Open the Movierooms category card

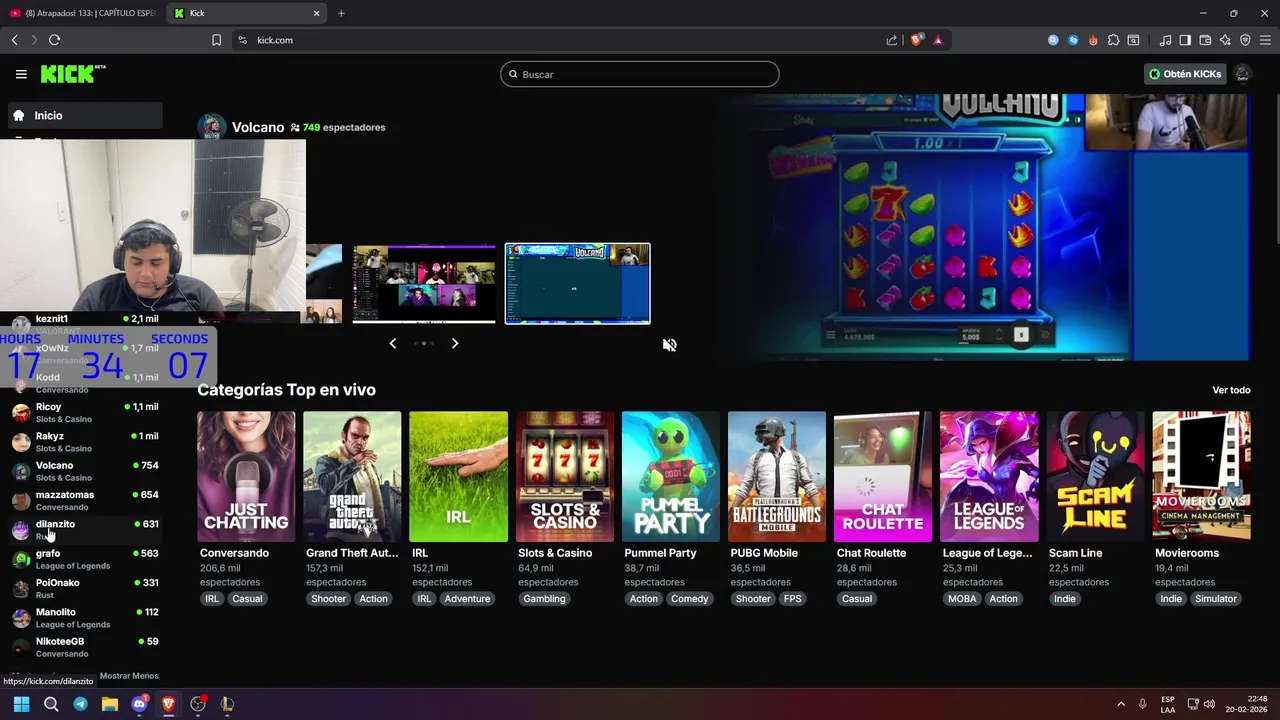tap(1201, 476)
